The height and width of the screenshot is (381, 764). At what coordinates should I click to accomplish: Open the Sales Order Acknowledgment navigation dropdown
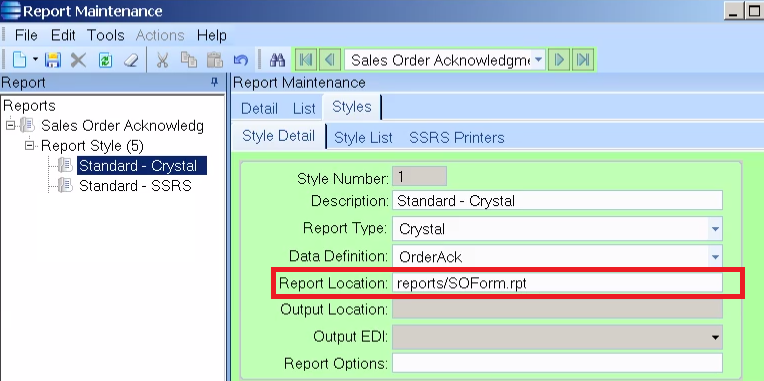pos(538,60)
